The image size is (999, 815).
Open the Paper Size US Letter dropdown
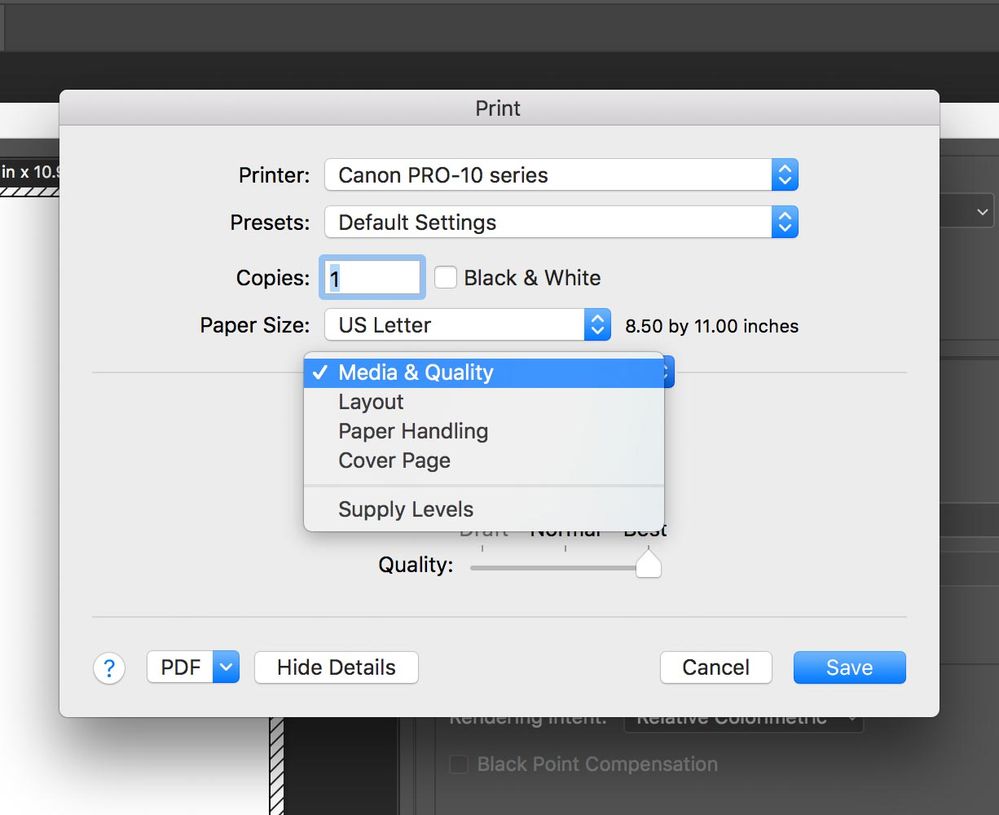(x=467, y=325)
